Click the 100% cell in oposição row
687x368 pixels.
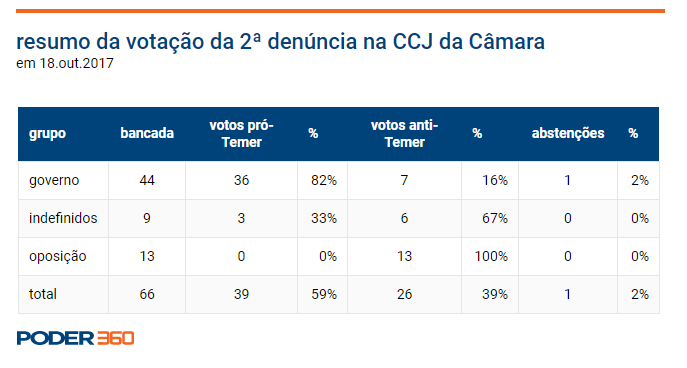(x=491, y=256)
